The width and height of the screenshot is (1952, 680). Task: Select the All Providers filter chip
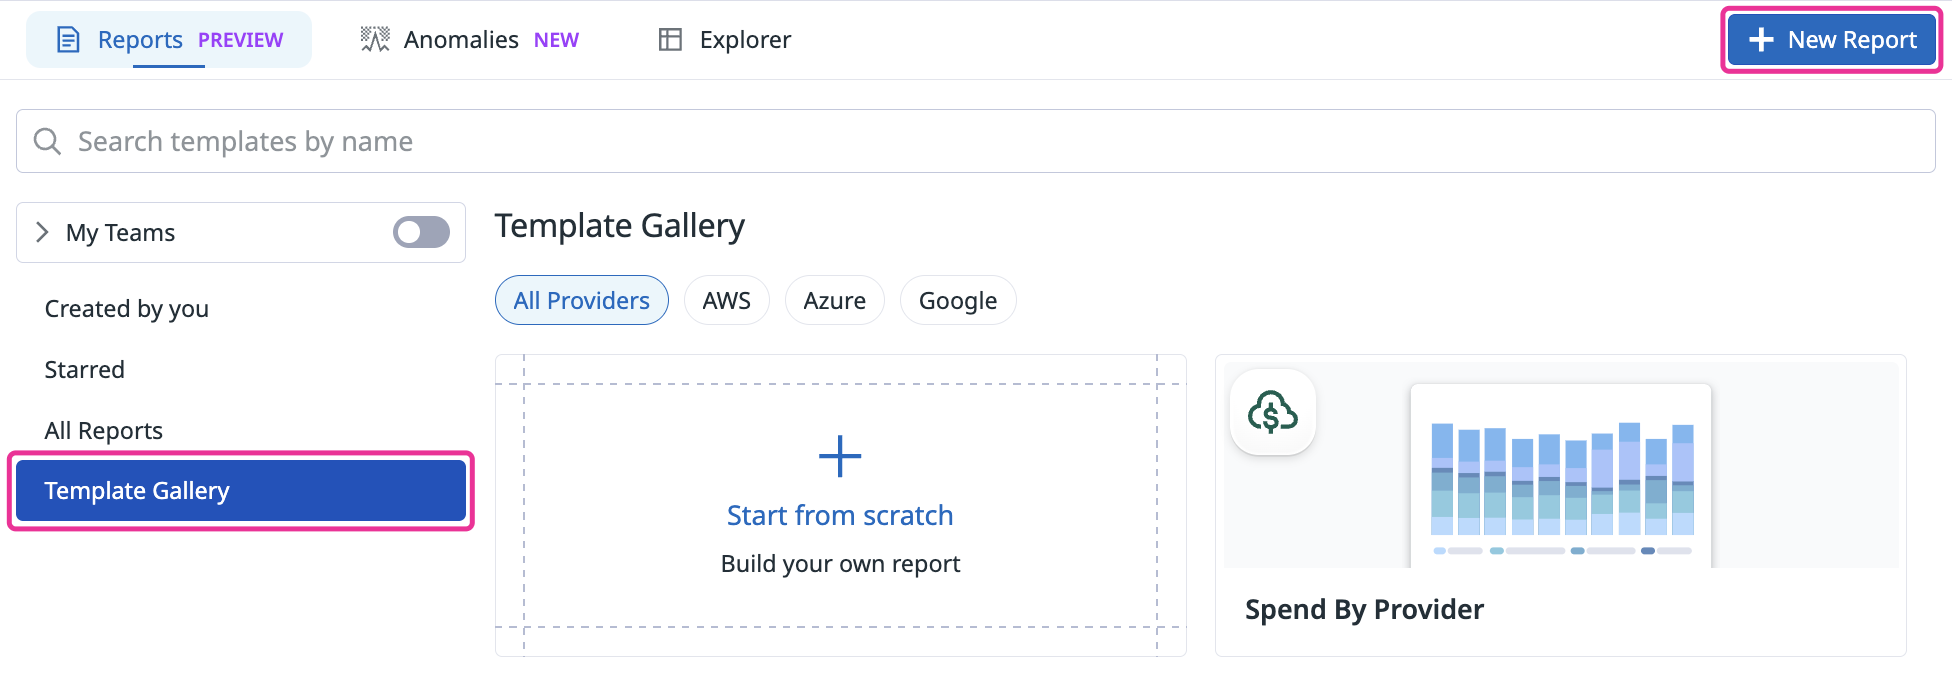tap(581, 301)
